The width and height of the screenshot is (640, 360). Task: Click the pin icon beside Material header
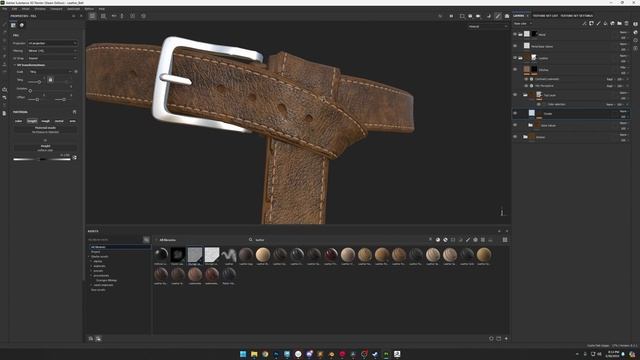[x=74, y=112]
